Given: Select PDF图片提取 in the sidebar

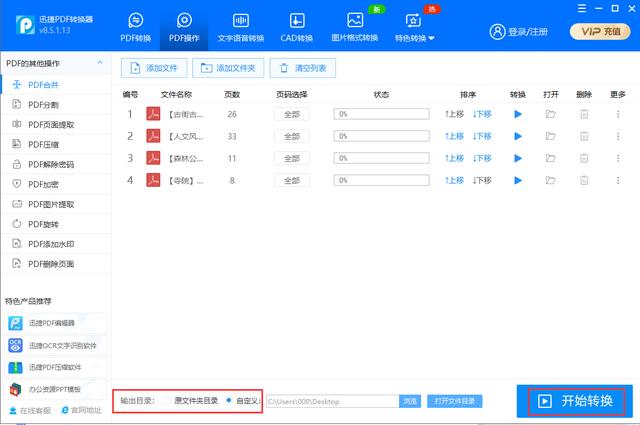Looking at the screenshot, I should (56, 204).
